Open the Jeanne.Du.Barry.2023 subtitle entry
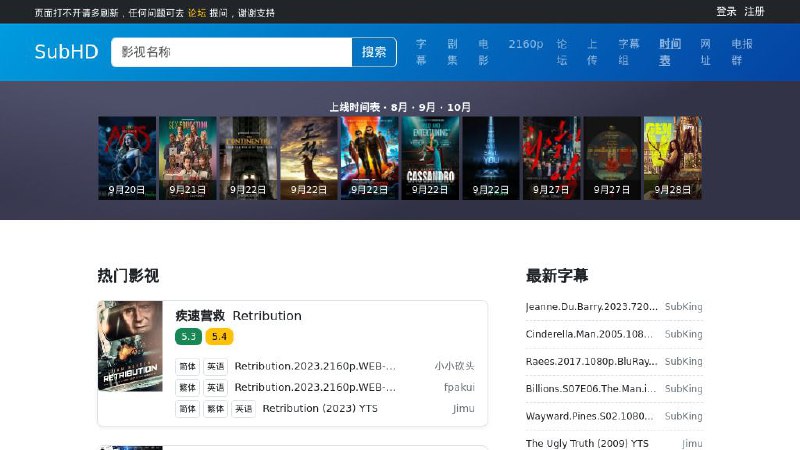This screenshot has width=800, height=450. 592,307
